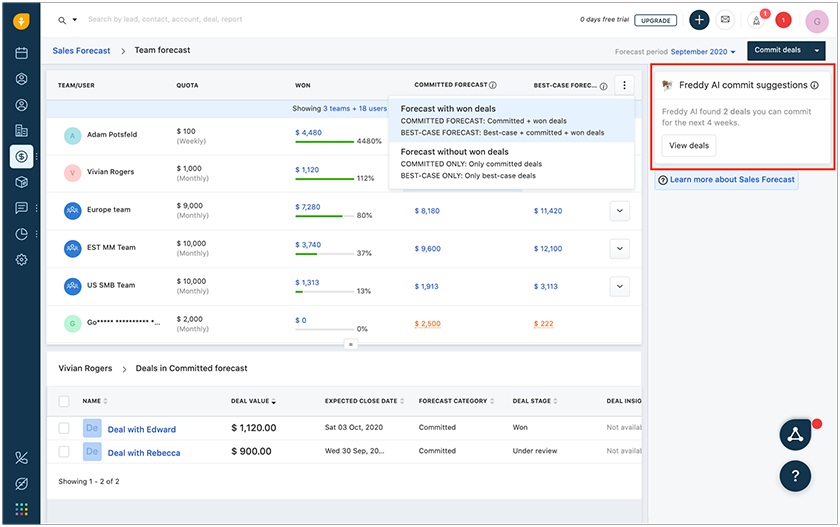Click the Vivian Rogers won amount $ 1,120

307,170
